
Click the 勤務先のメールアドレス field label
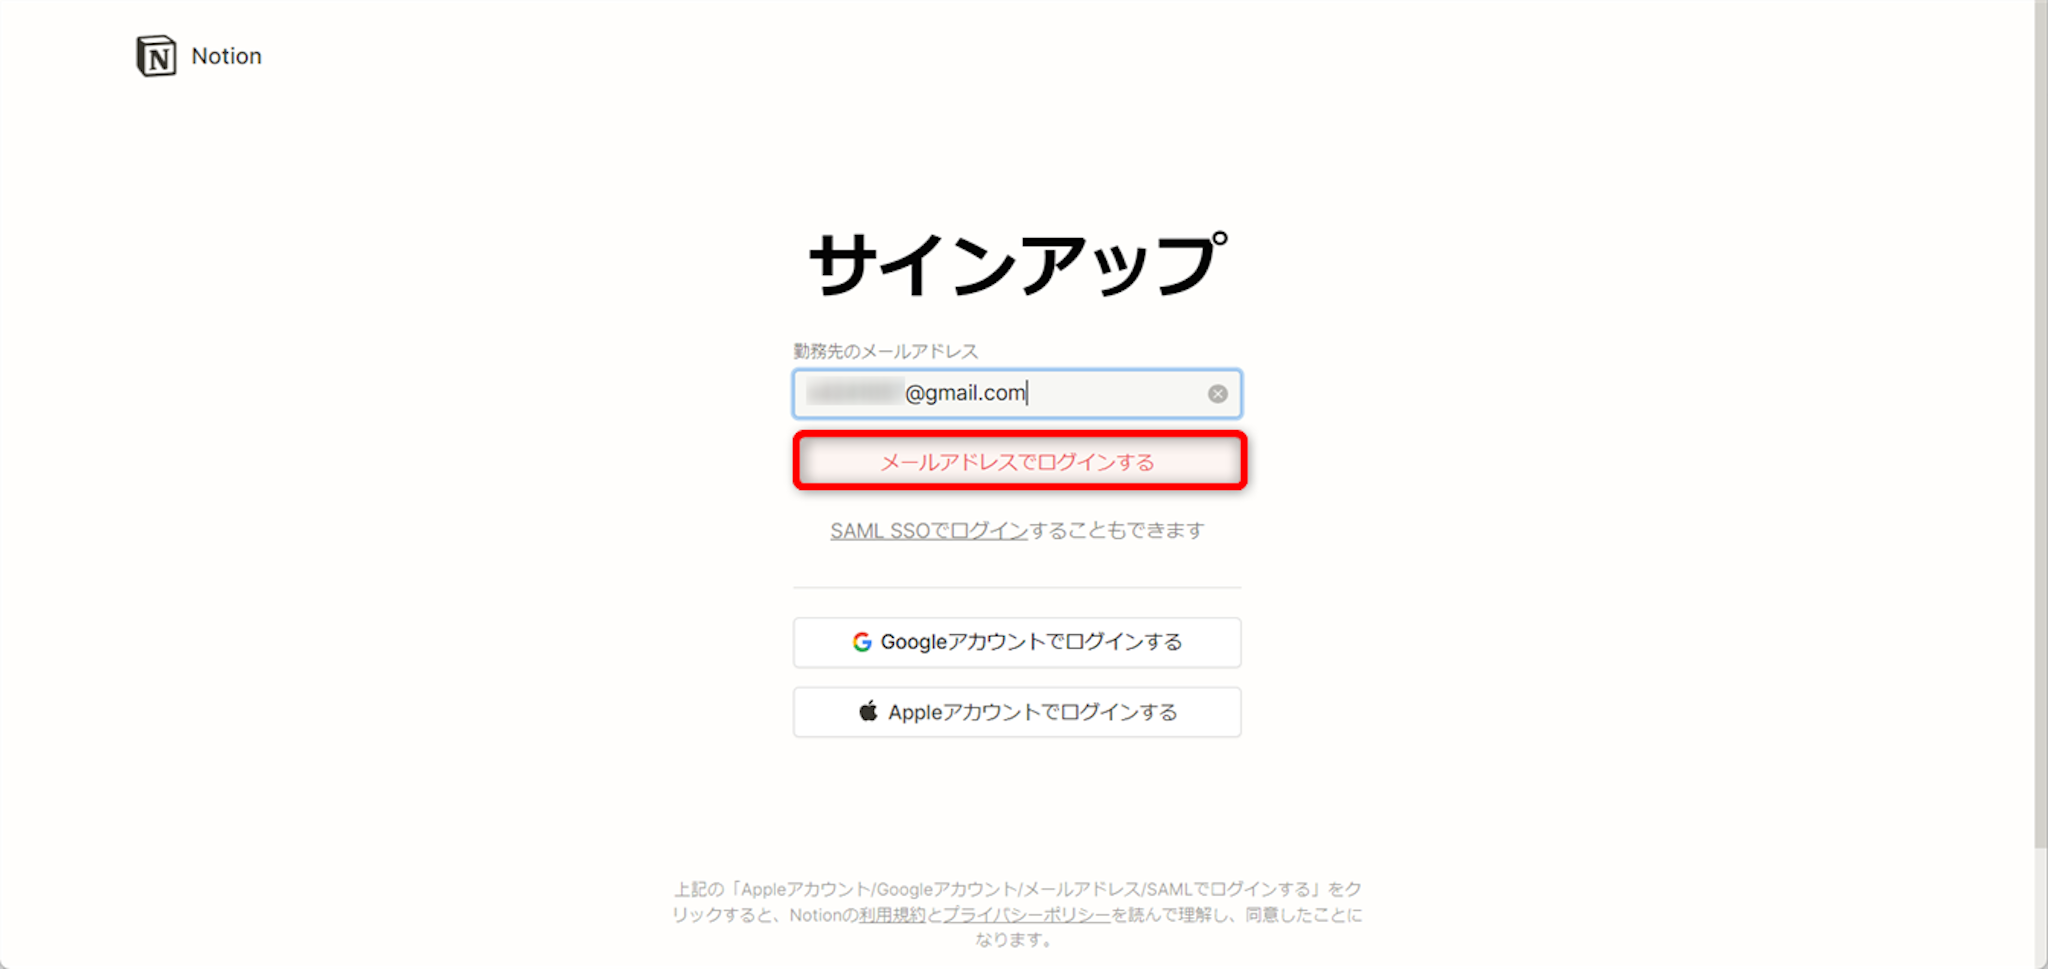(886, 351)
